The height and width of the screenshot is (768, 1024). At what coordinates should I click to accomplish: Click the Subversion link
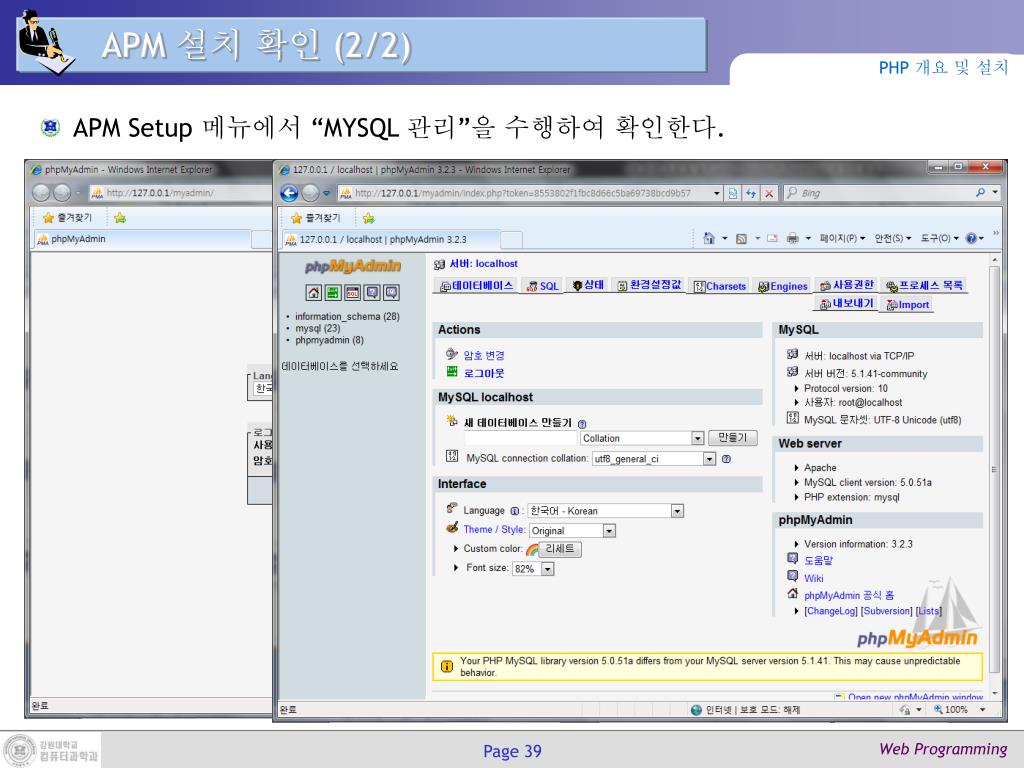[886, 611]
